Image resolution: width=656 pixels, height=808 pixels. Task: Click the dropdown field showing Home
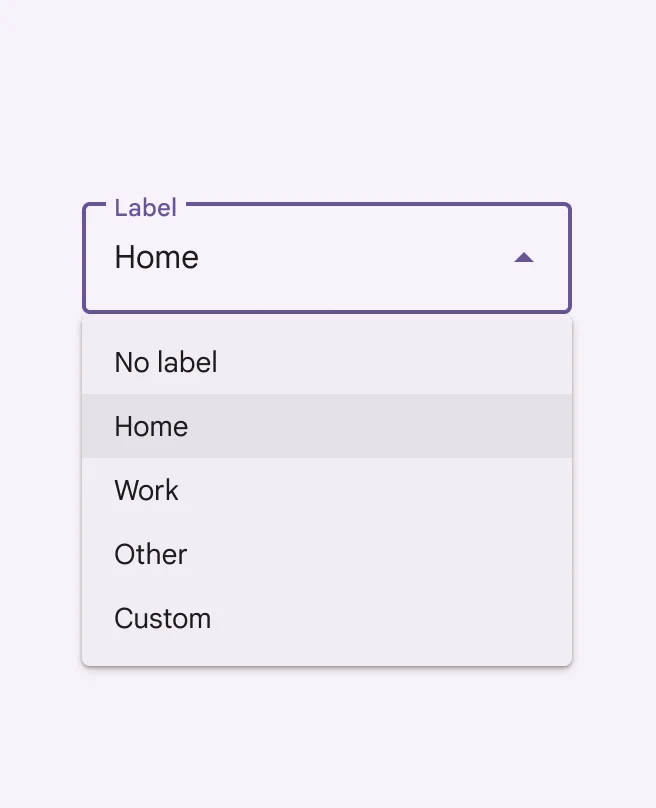(x=327, y=258)
